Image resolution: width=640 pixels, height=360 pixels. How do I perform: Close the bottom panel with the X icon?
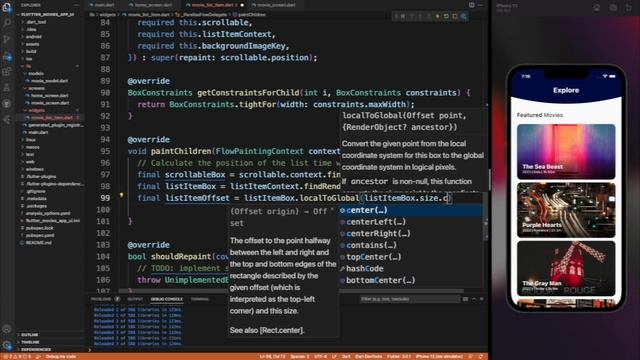[x=482, y=299]
